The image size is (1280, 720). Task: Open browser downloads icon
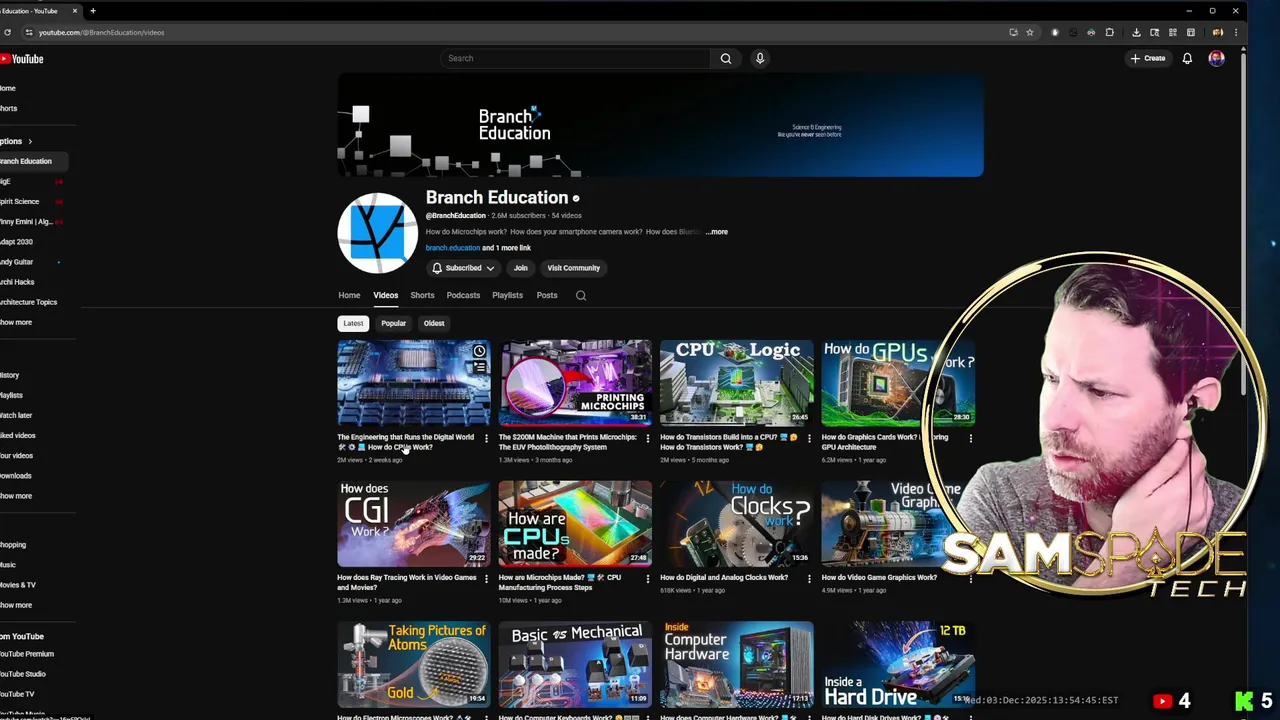pos(1136,32)
